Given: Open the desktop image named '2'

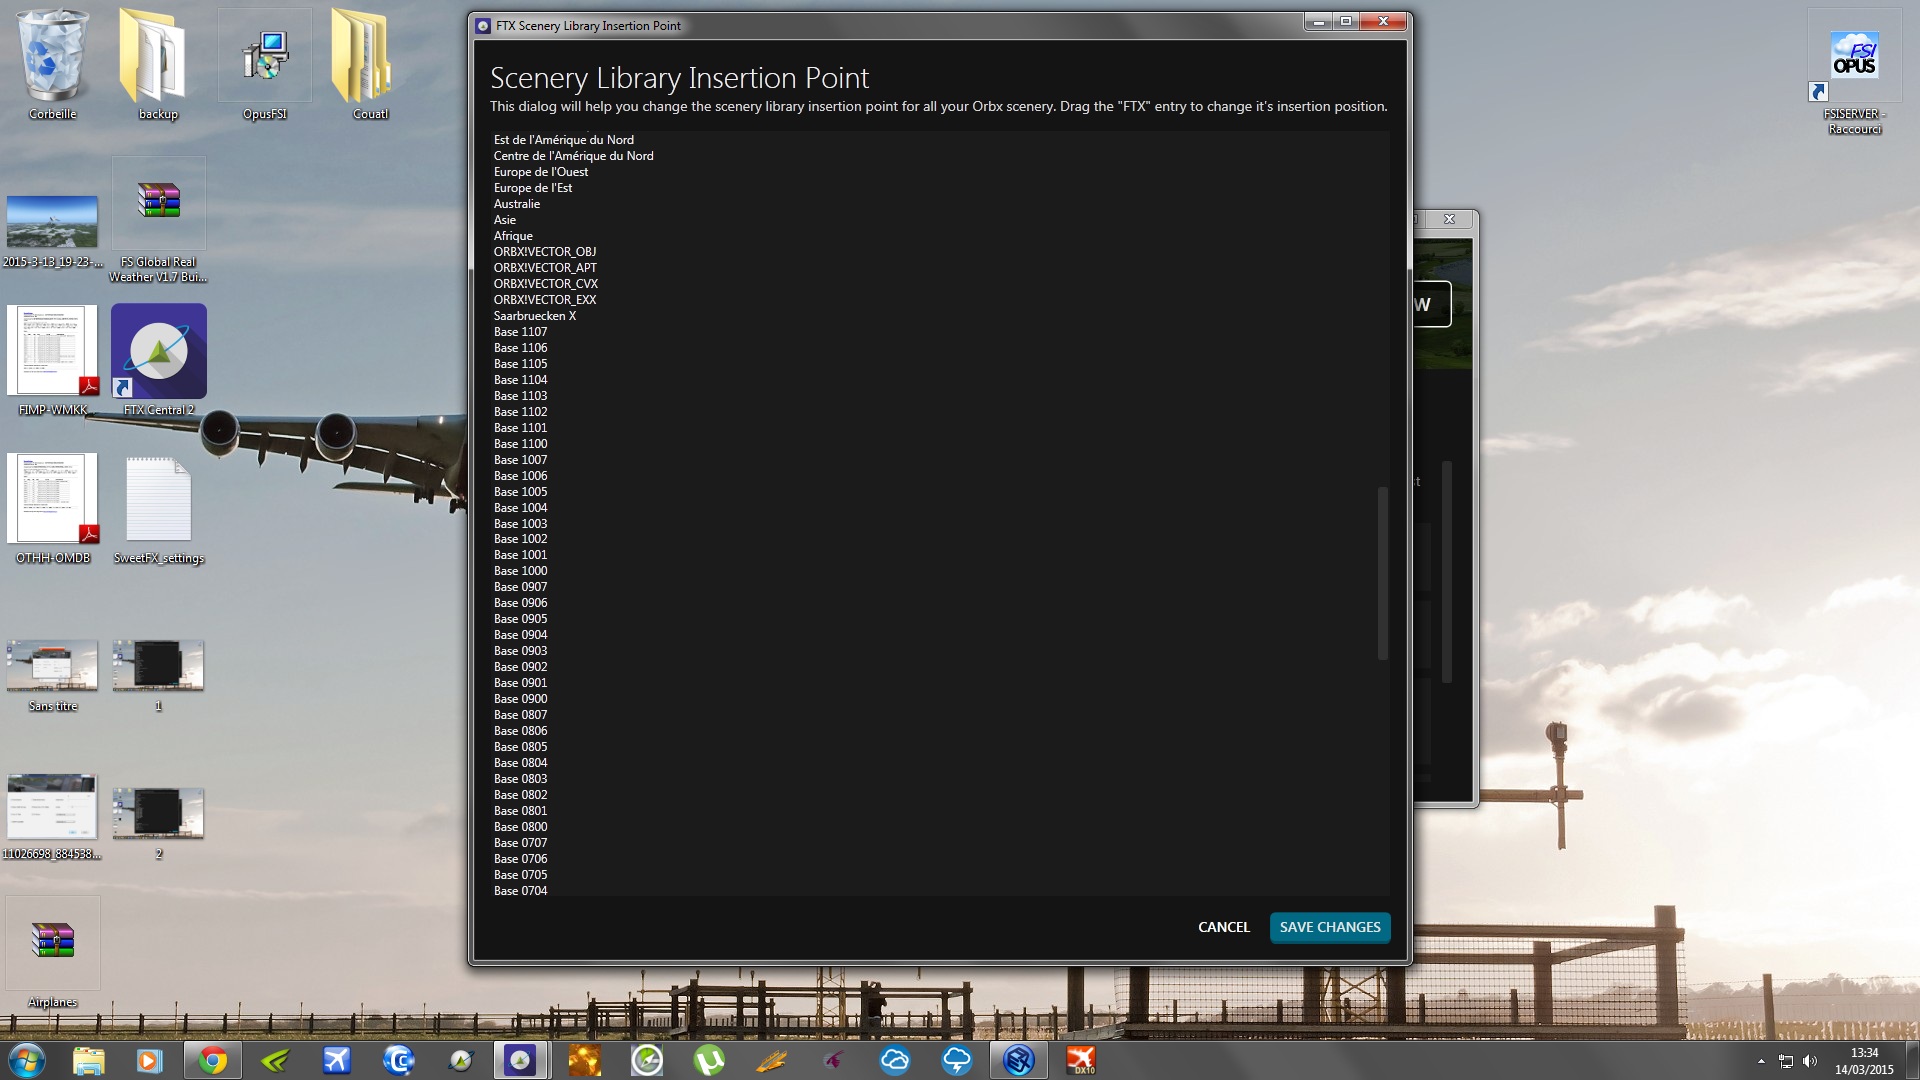Looking at the screenshot, I should [158, 822].
